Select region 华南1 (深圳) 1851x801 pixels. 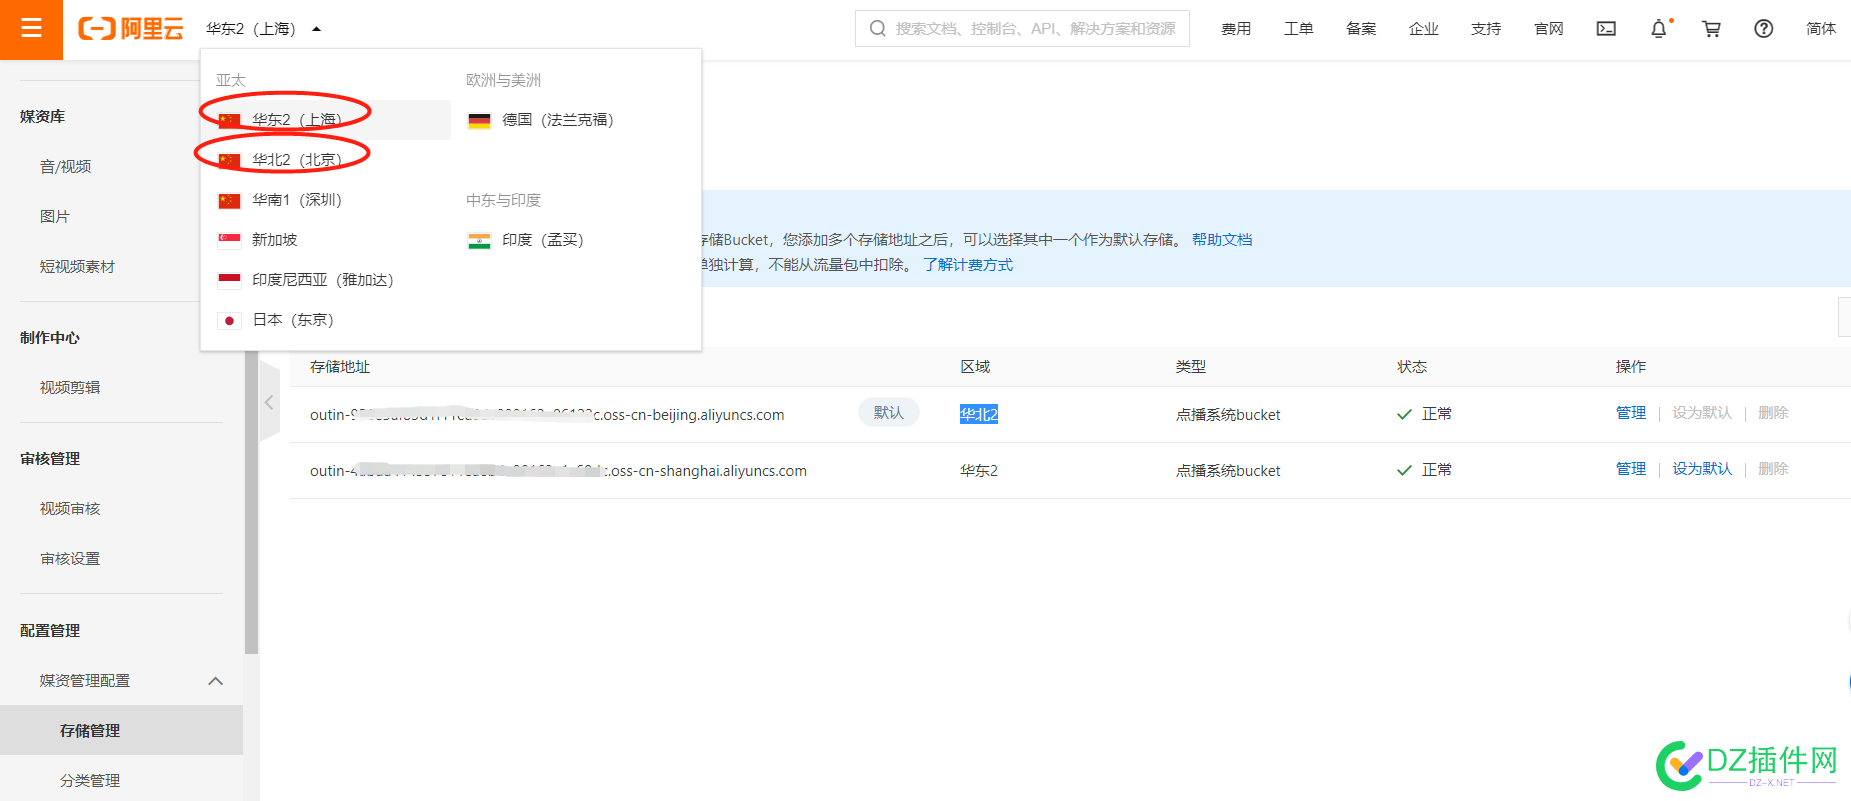[326, 200]
